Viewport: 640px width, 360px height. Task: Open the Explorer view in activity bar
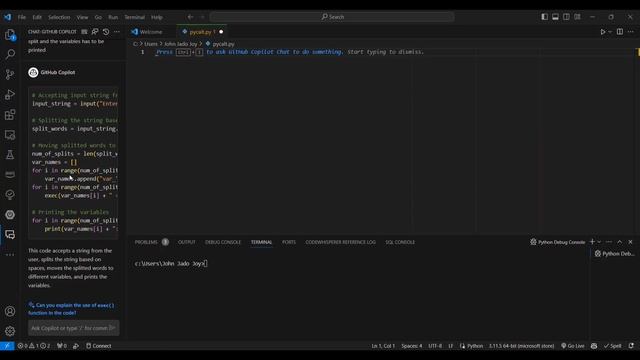tap(10, 35)
